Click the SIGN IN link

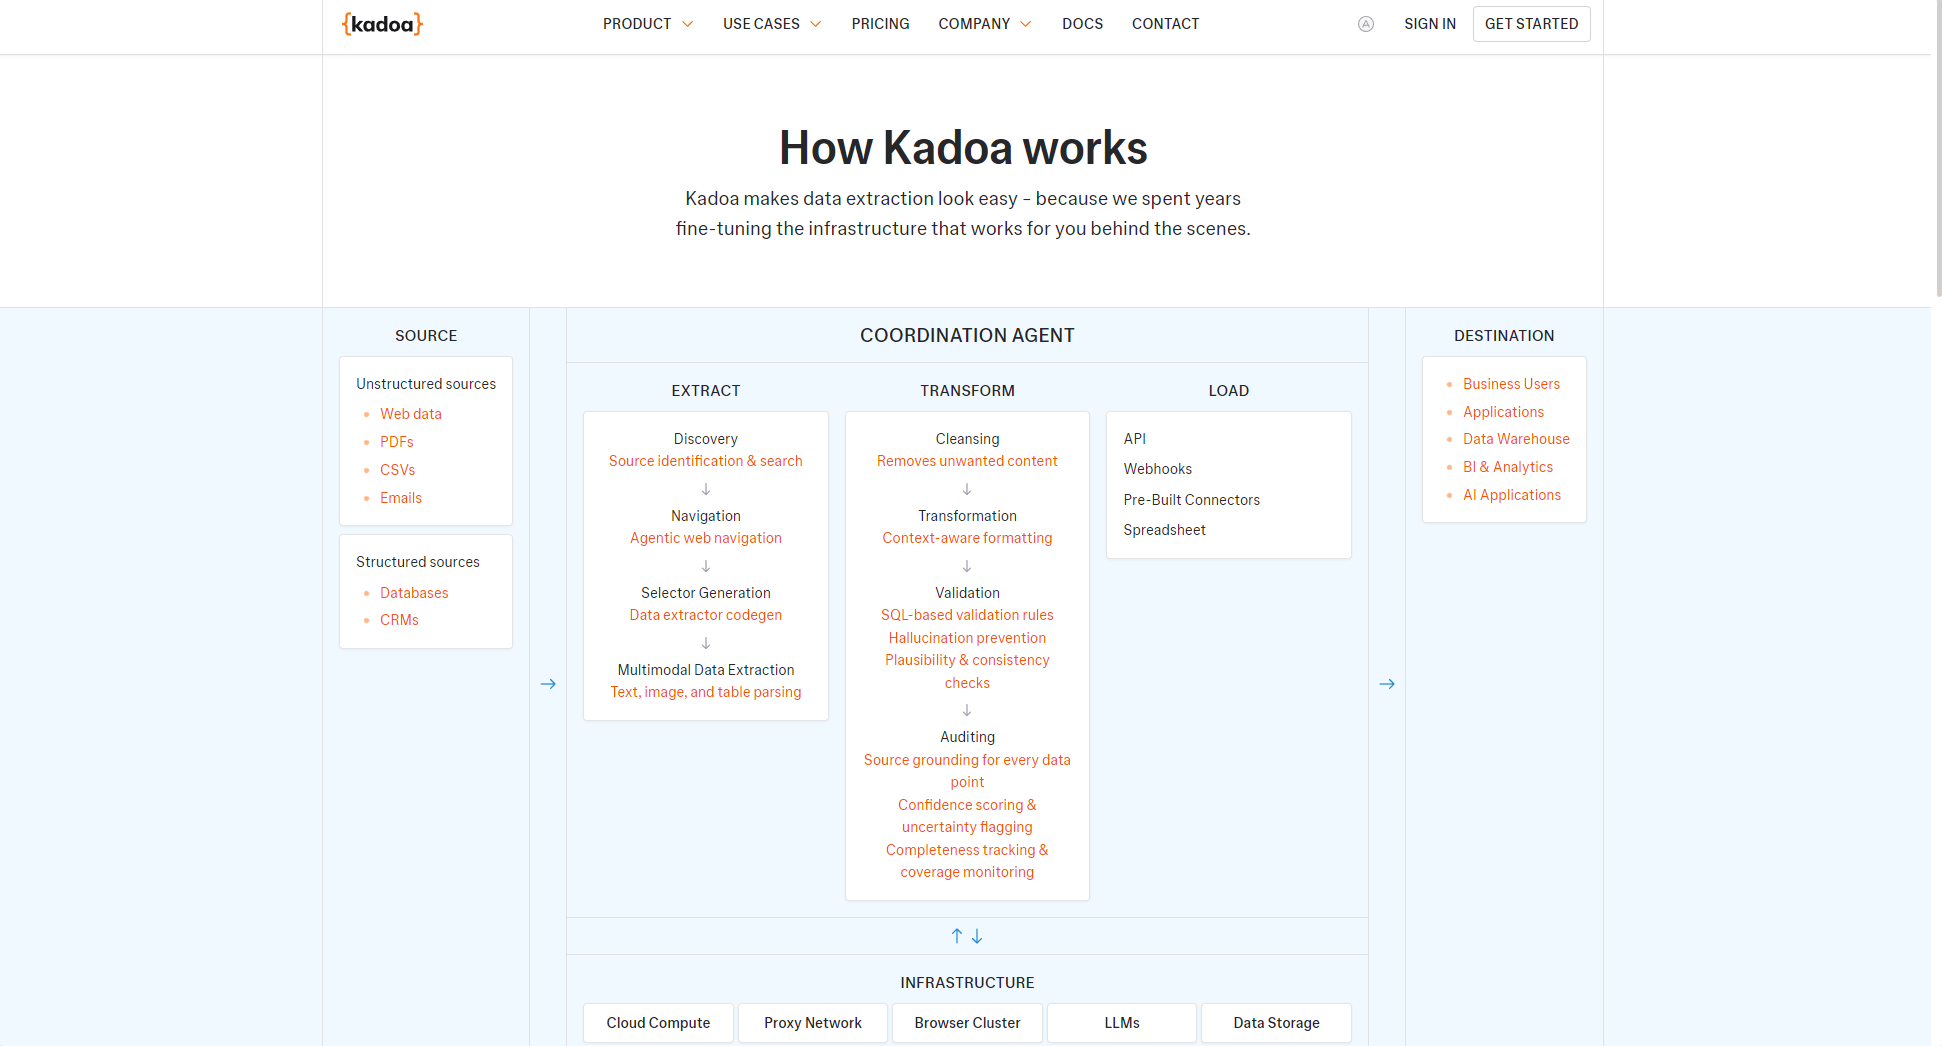1430,23
